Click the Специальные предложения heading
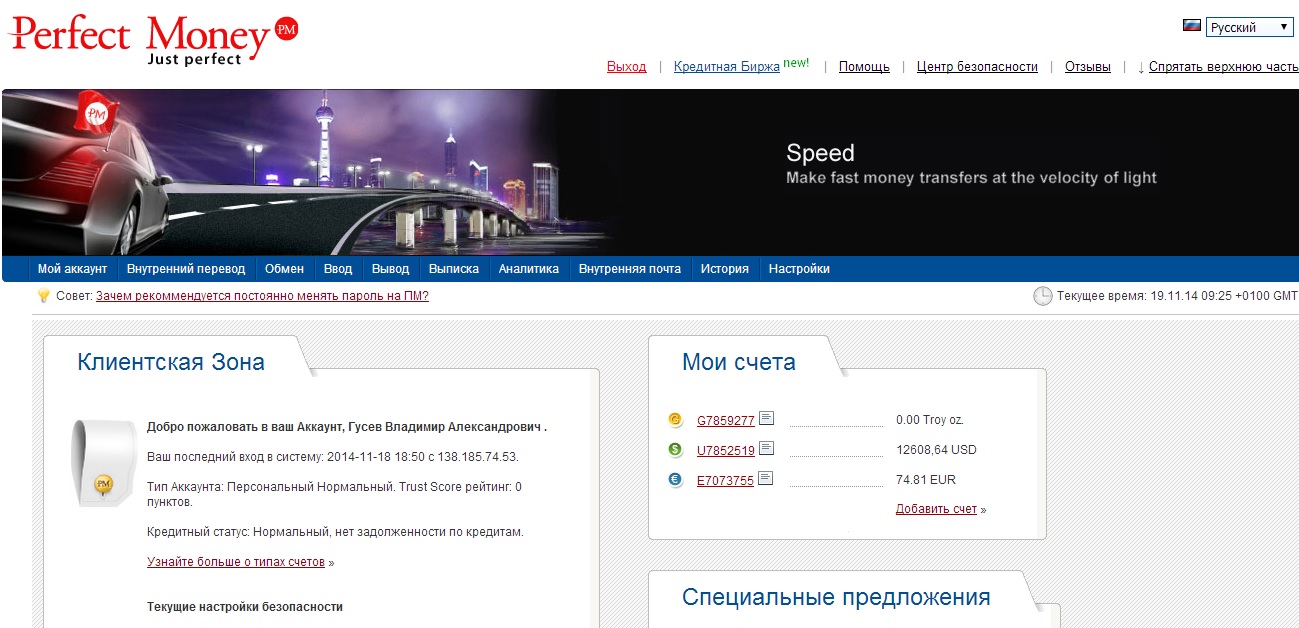1299x628 pixels. (x=836, y=597)
